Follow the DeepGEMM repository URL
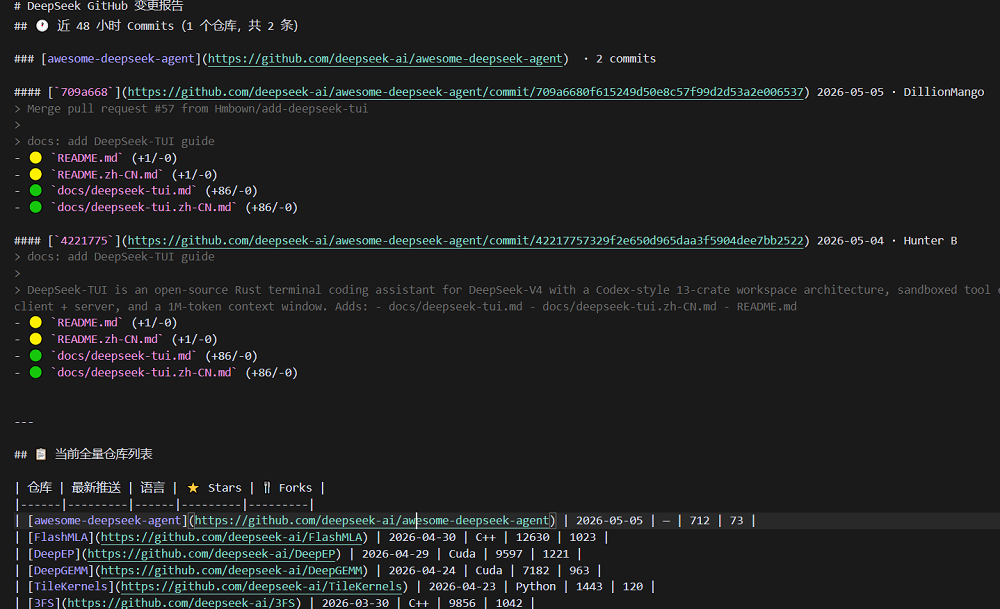The width and height of the screenshot is (1000, 609). pyautogui.click(x=232, y=570)
